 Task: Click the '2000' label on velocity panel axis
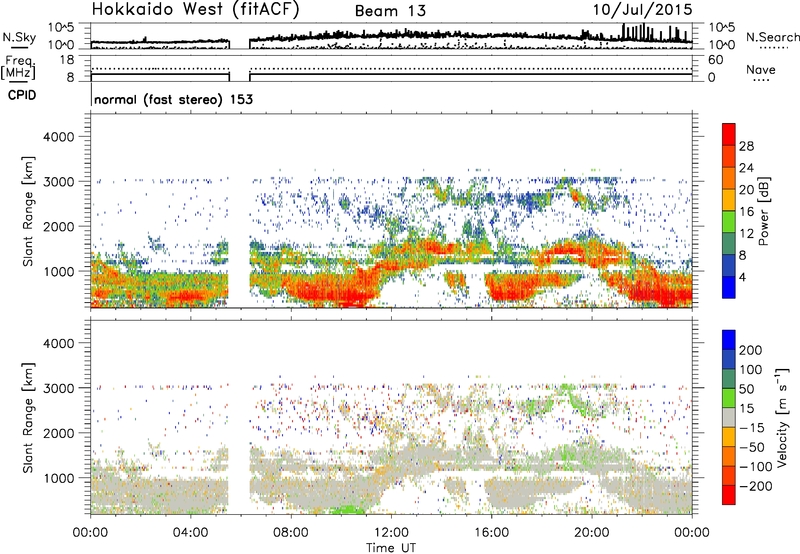[58, 433]
